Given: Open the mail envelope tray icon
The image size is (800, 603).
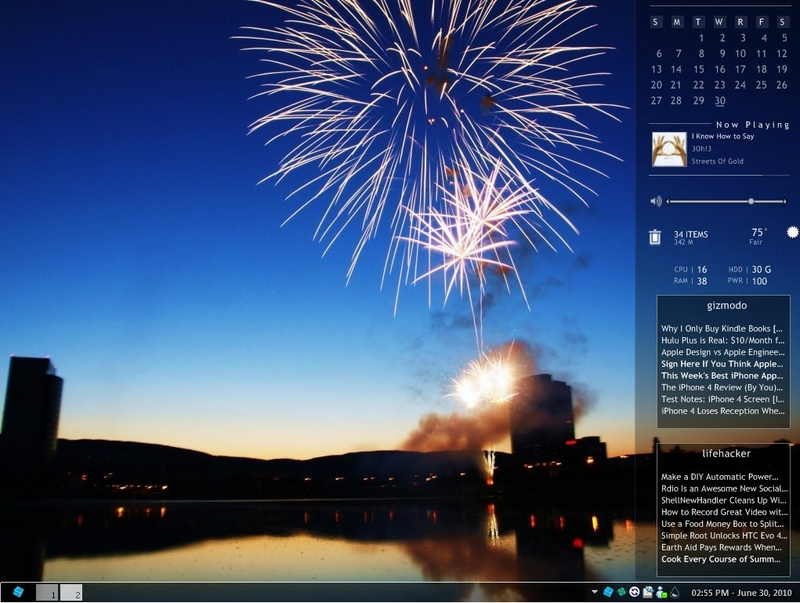Looking at the screenshot, I should coord(648,592).
